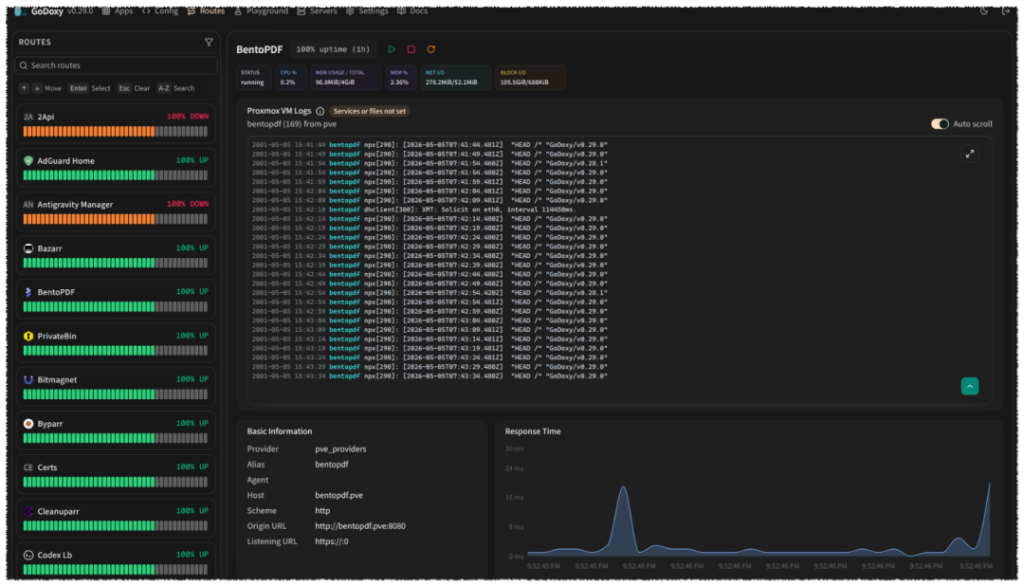Image resolution: width=1024 pixels, height=586 pixels.
Task: Disable the Auto scroll switch
Action: pos(940,124)
